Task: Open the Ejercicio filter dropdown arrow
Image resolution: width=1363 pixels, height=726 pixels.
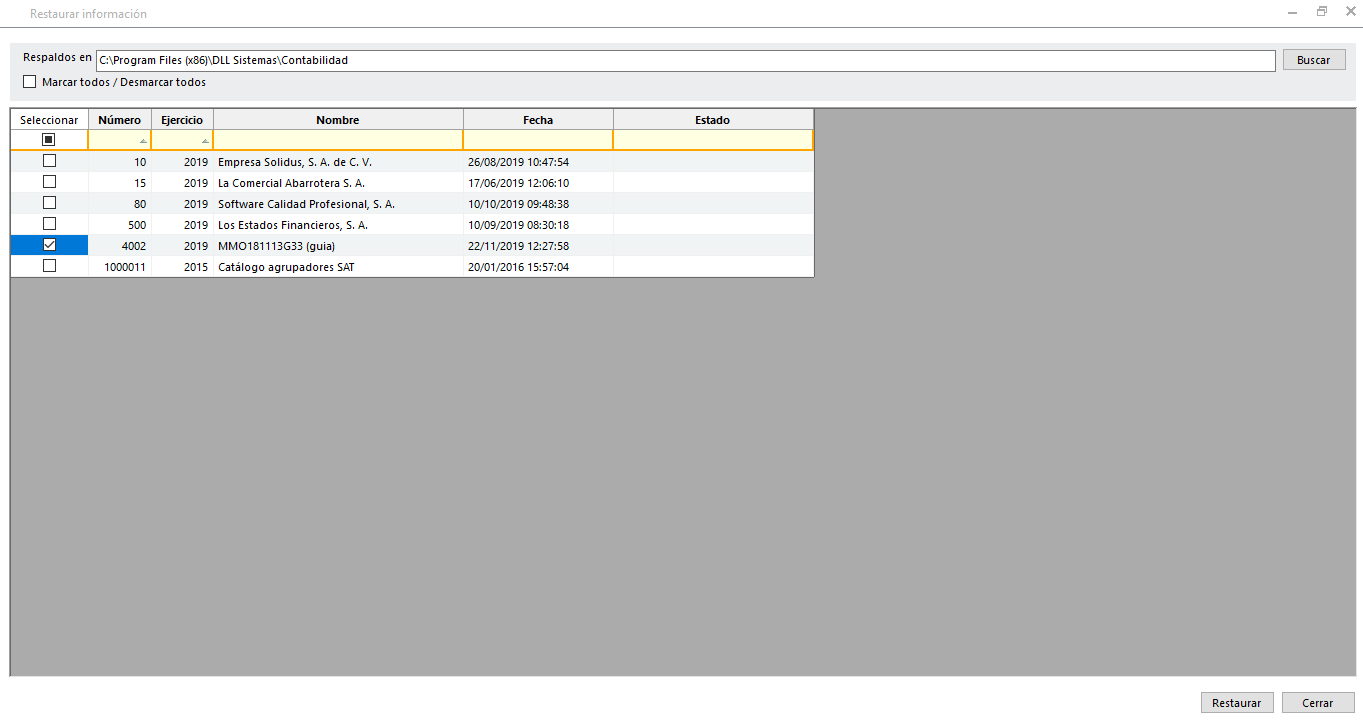Action: 205,141
